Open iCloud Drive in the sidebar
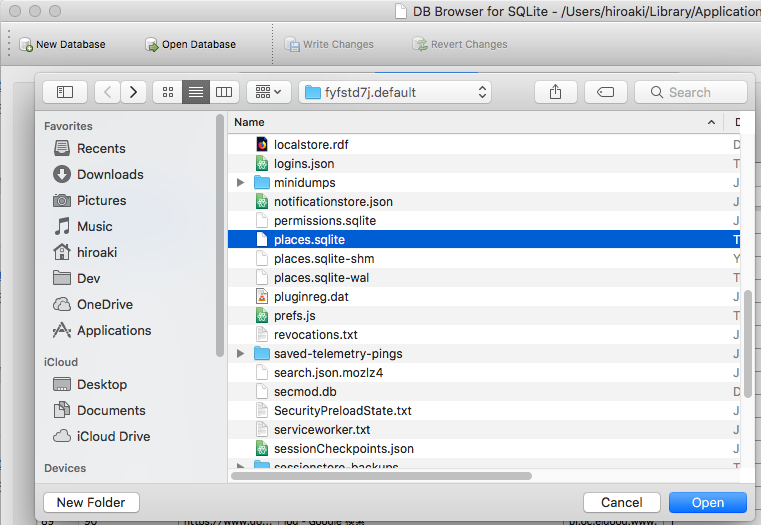This screenshot has width=761, height=525. pos(102,436)
